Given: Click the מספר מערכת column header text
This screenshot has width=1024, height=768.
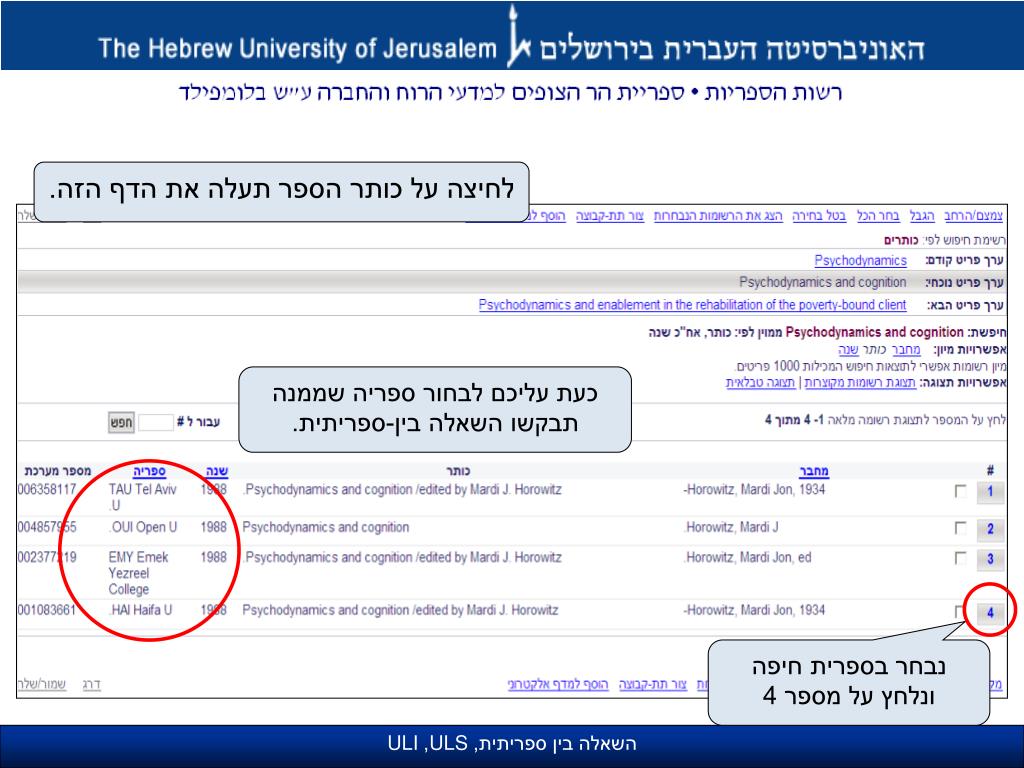Looking at the screenshot, I should [x=57, y=471].
